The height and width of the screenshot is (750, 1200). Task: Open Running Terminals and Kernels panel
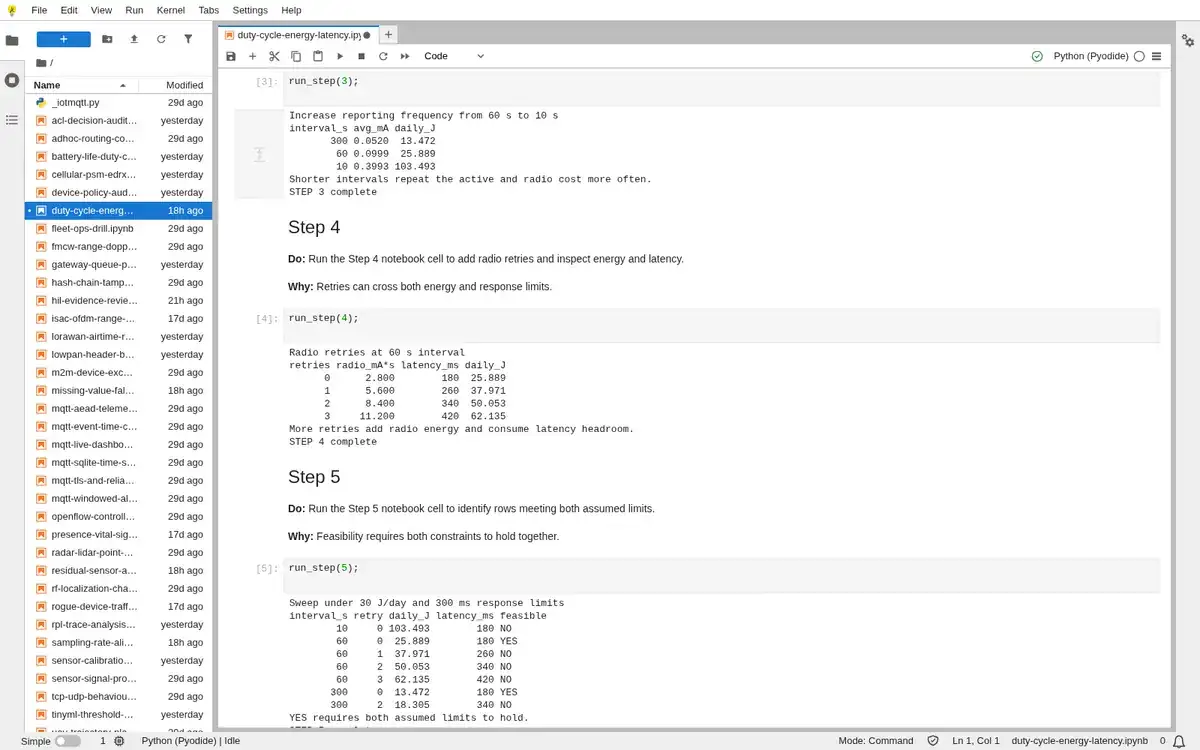coord(12,80)
